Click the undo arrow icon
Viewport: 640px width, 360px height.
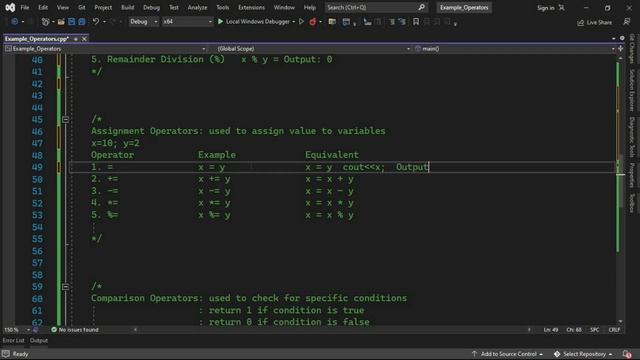point(96,22)
